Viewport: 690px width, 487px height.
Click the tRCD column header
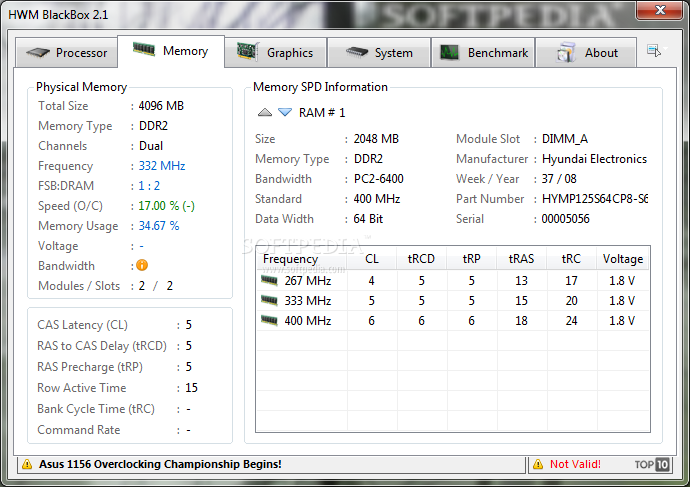(x=422, y=259)
